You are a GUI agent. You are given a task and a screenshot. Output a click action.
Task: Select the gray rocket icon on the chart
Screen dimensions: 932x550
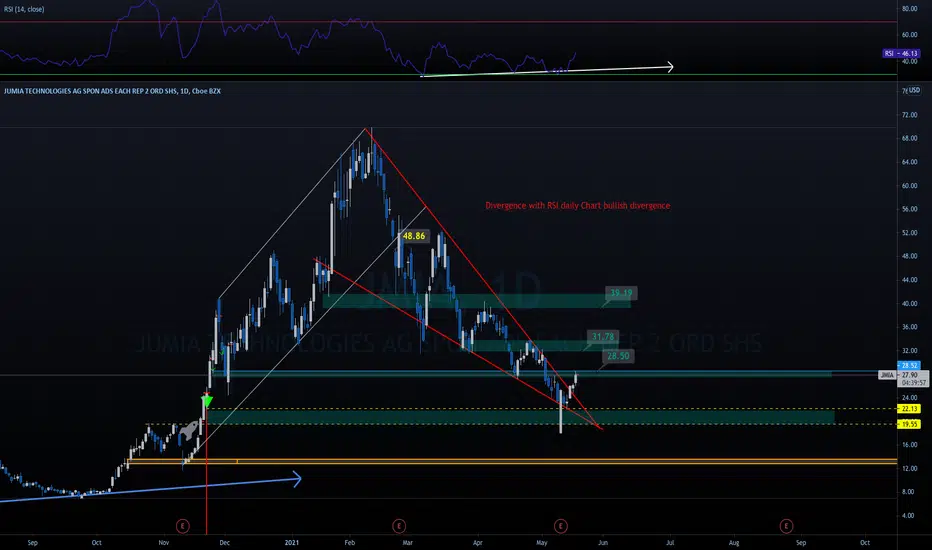coord(189,430)
